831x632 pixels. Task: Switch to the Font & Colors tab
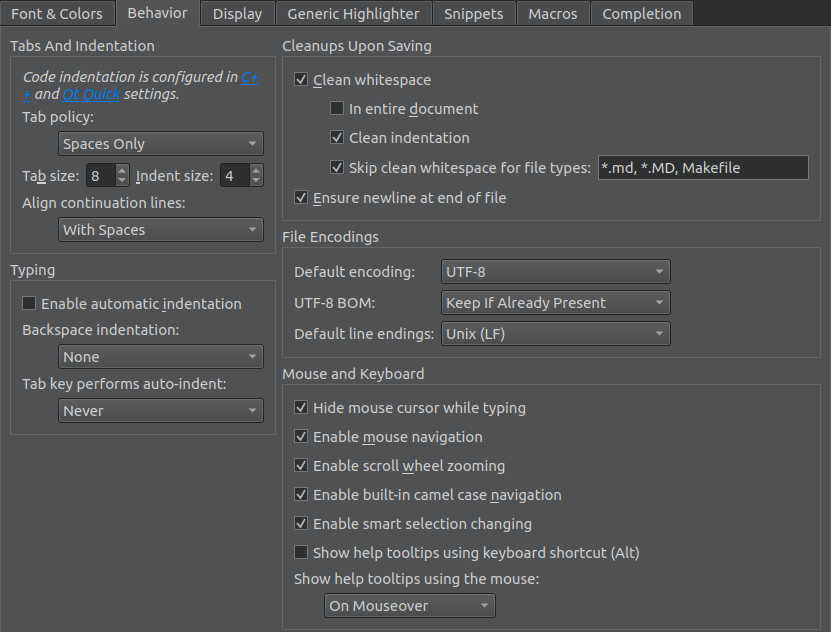(57, 14)
